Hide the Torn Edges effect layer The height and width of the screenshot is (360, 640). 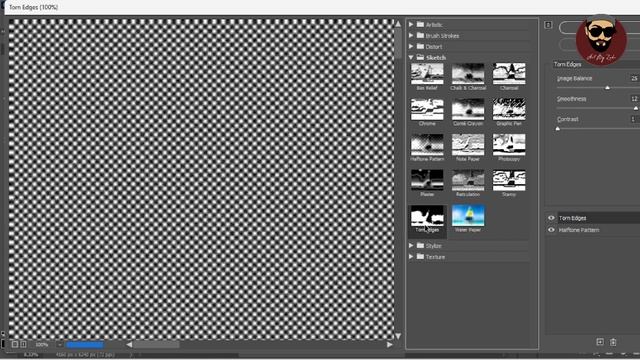tap(551, 218)
